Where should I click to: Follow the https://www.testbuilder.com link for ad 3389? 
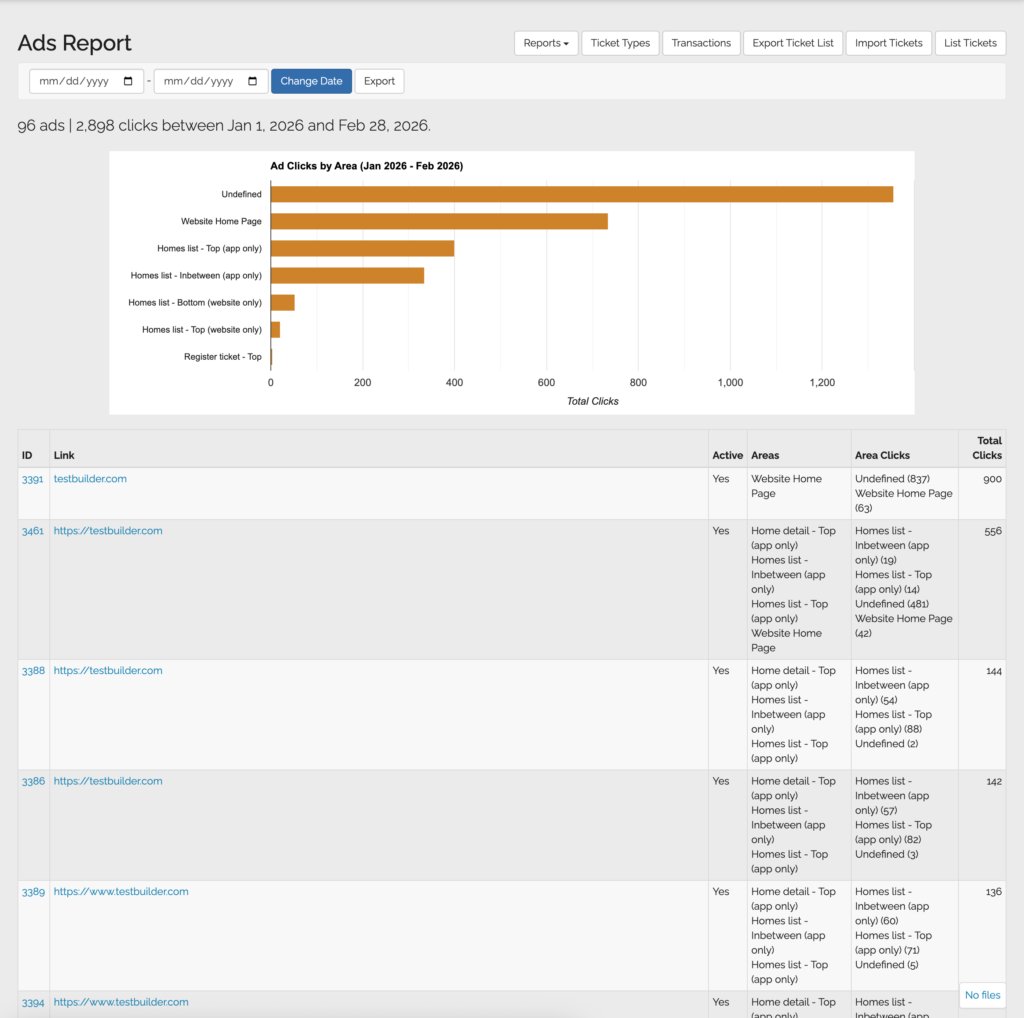tap(121, 892)
